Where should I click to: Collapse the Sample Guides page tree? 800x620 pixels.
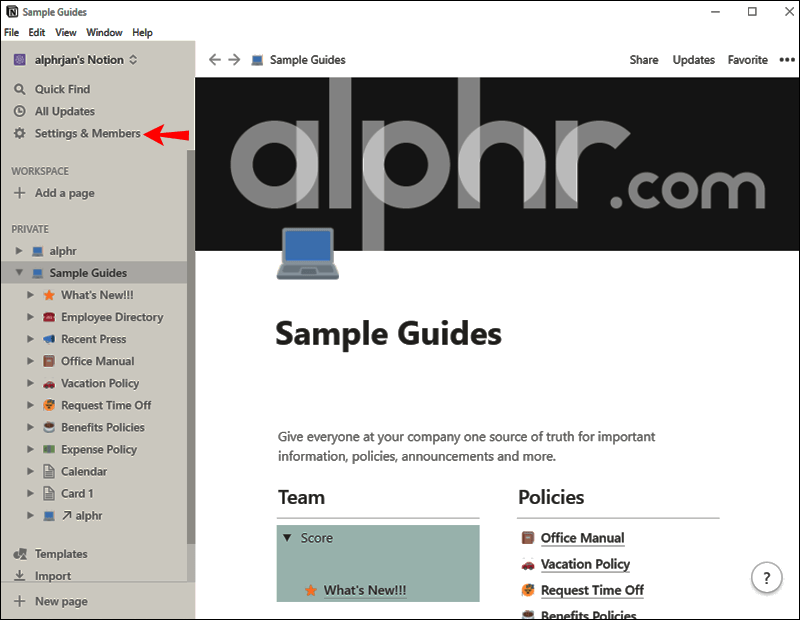(x=19, y=272)
